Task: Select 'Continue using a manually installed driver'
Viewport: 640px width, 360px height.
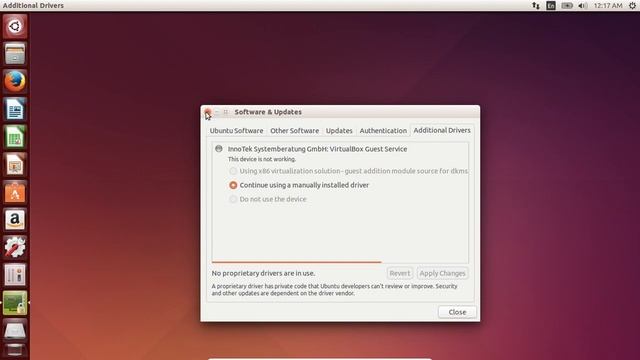Action: (299, 185)
